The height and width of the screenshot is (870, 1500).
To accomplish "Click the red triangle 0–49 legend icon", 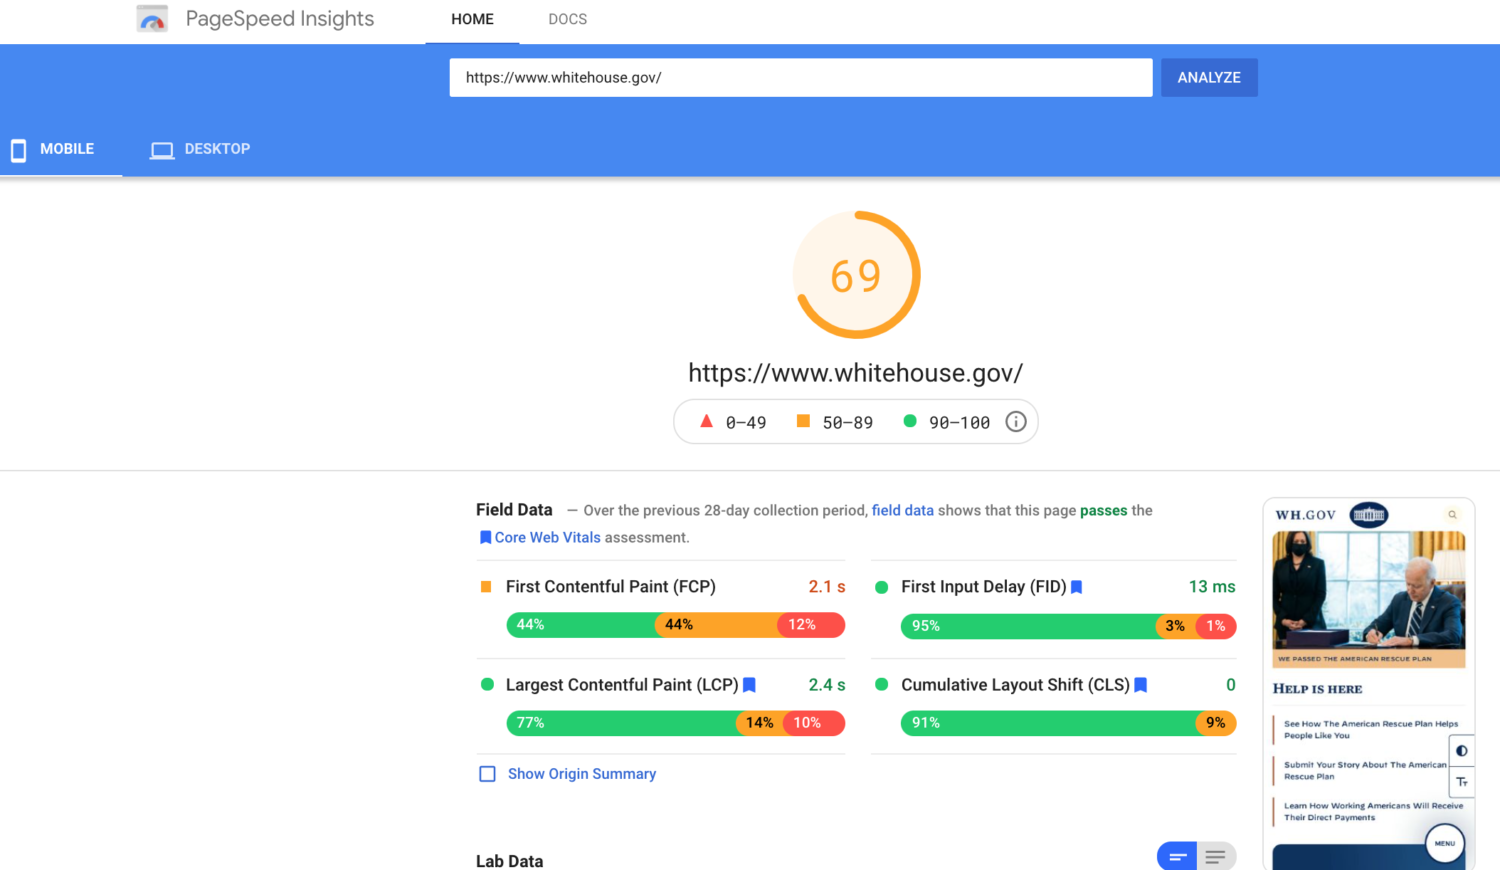I will tap(706, 421).
